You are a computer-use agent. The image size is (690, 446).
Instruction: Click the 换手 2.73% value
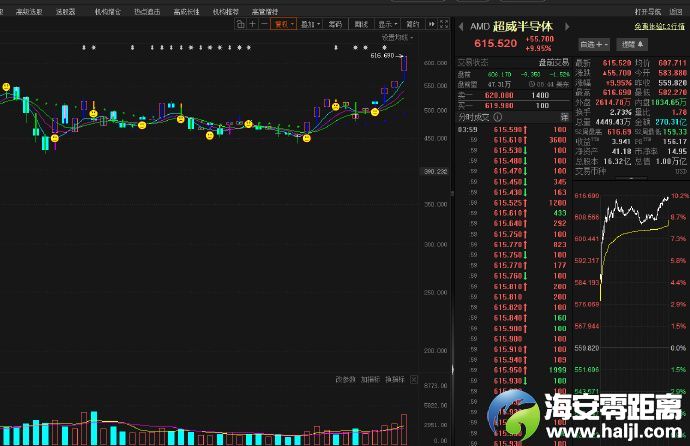[619, 112]
